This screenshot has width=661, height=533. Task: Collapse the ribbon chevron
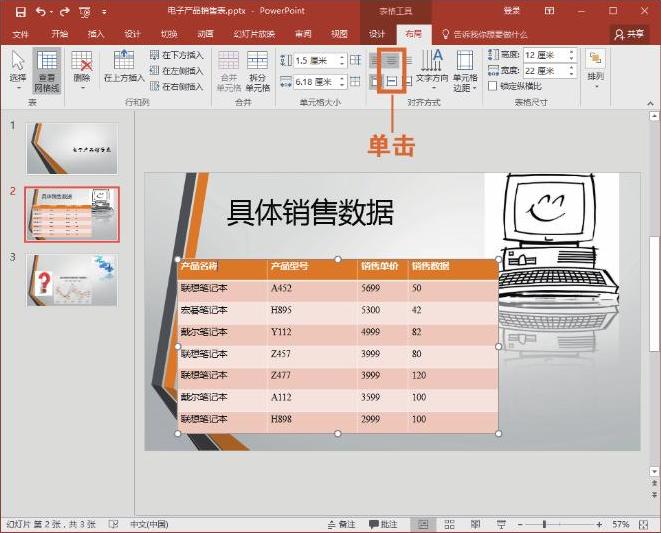click(x=650, y=103)
